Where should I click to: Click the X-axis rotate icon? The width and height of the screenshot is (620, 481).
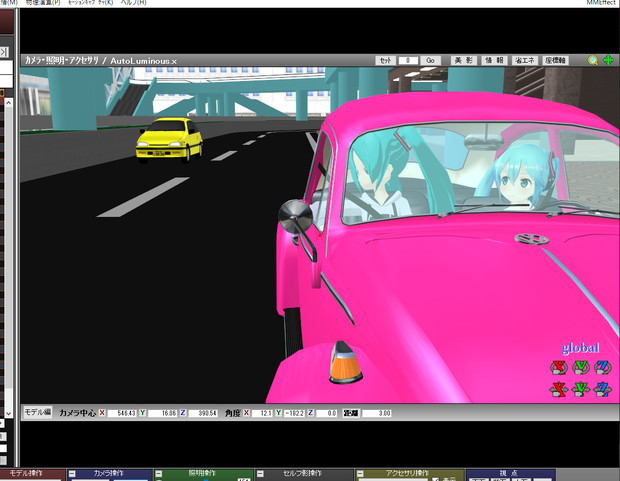tap(559, 368)
